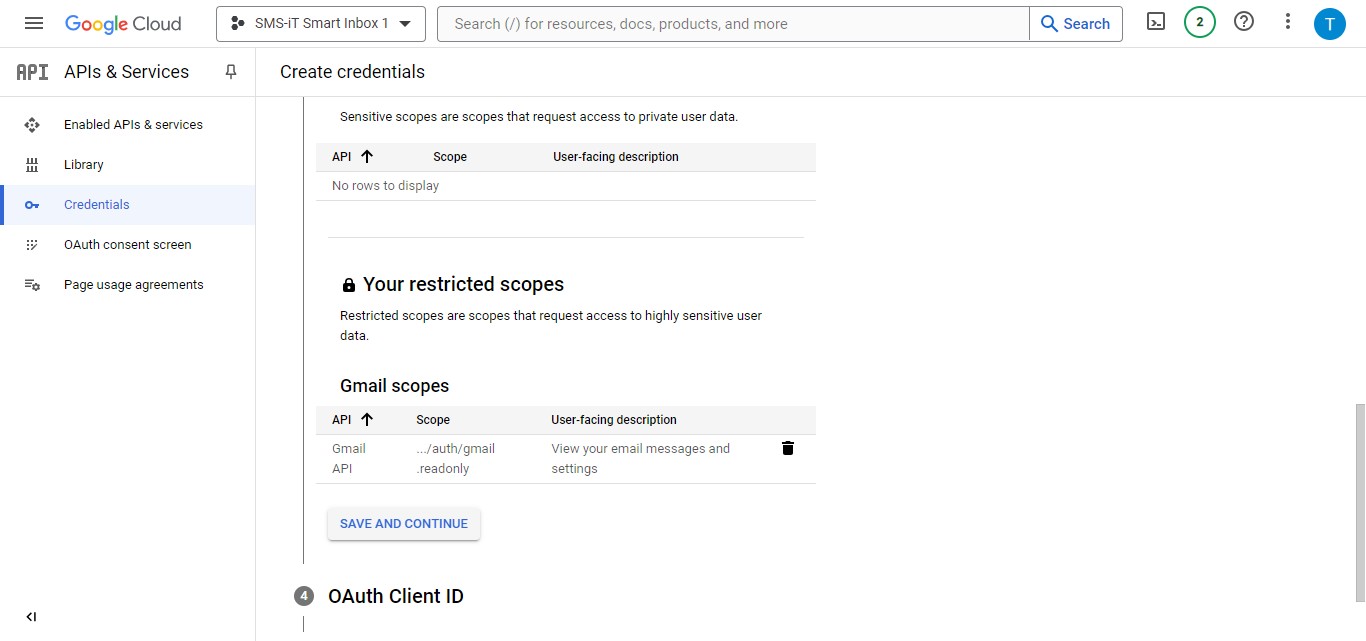Click the blue Search button
Image resolution: width=1366 pixels, height=641 pixels.
1075,24
